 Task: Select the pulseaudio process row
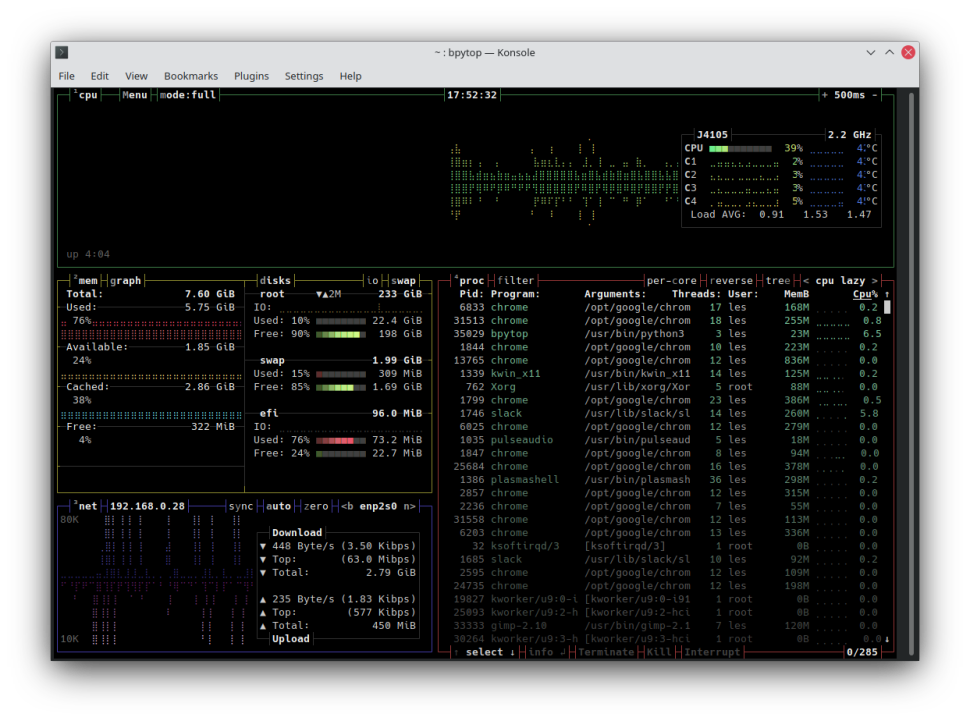[667, 440]
